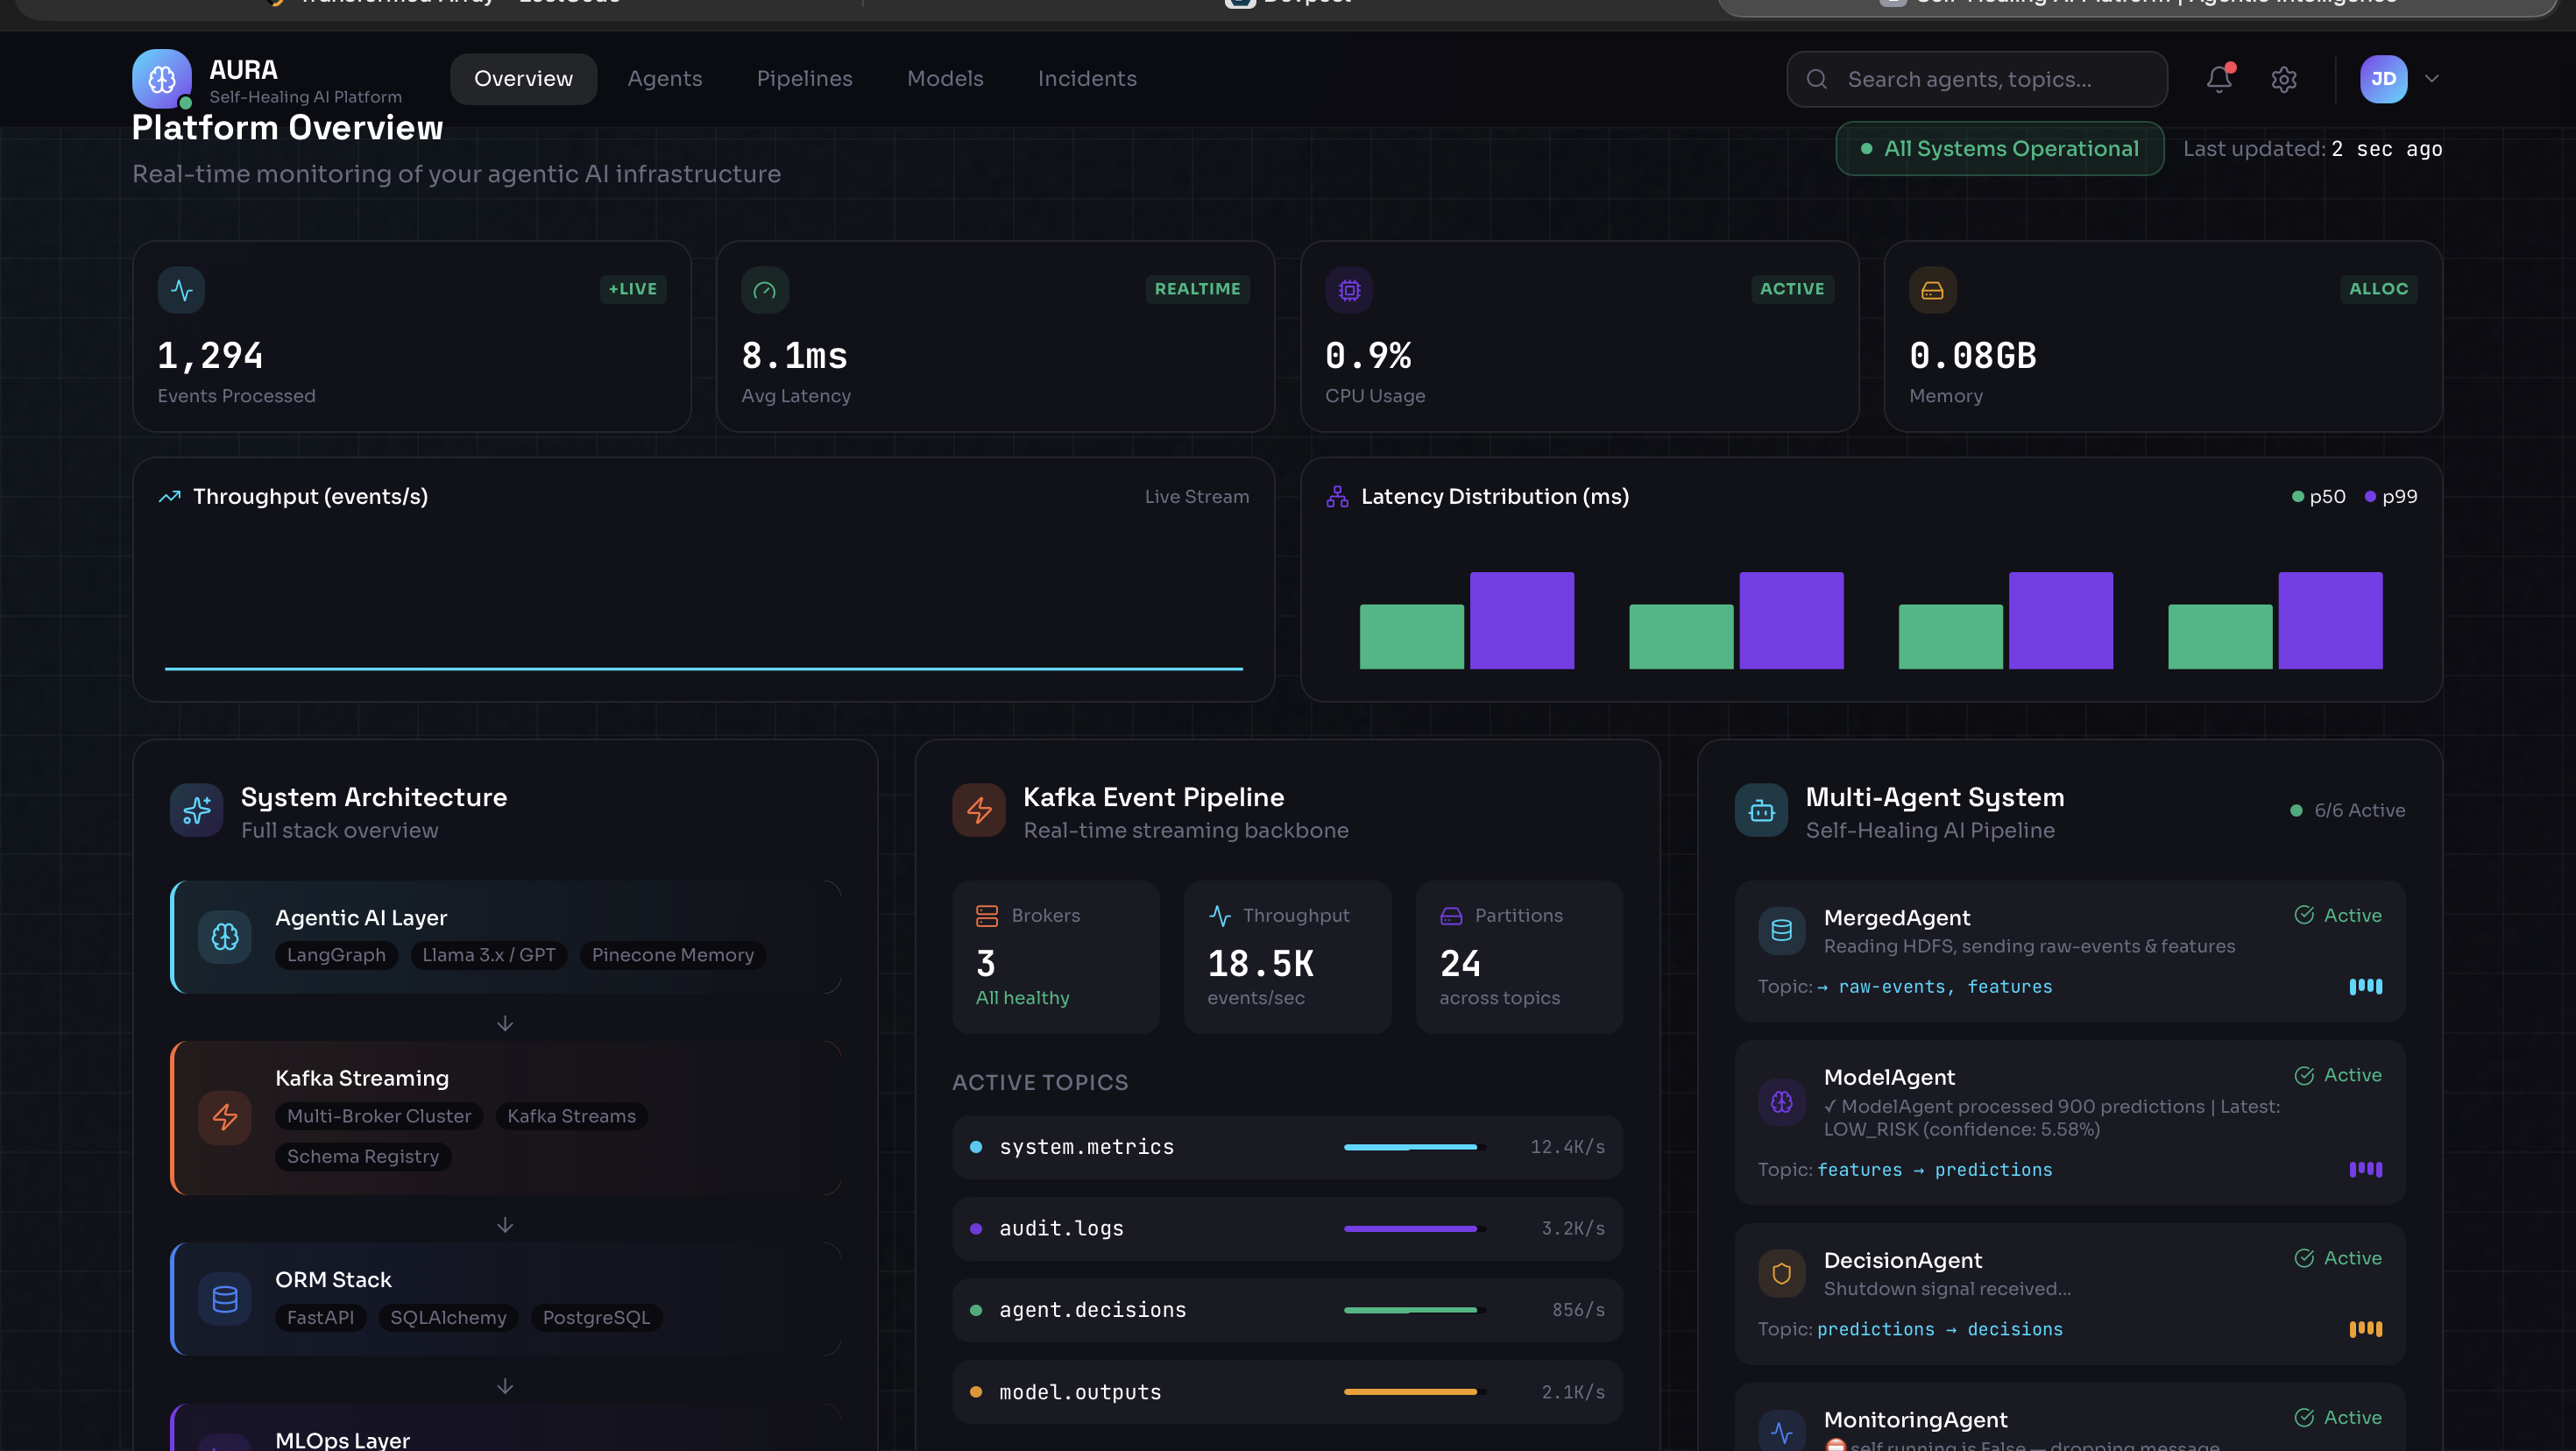
Task: Click the Memory drive icon
Action: [1932, 290]
